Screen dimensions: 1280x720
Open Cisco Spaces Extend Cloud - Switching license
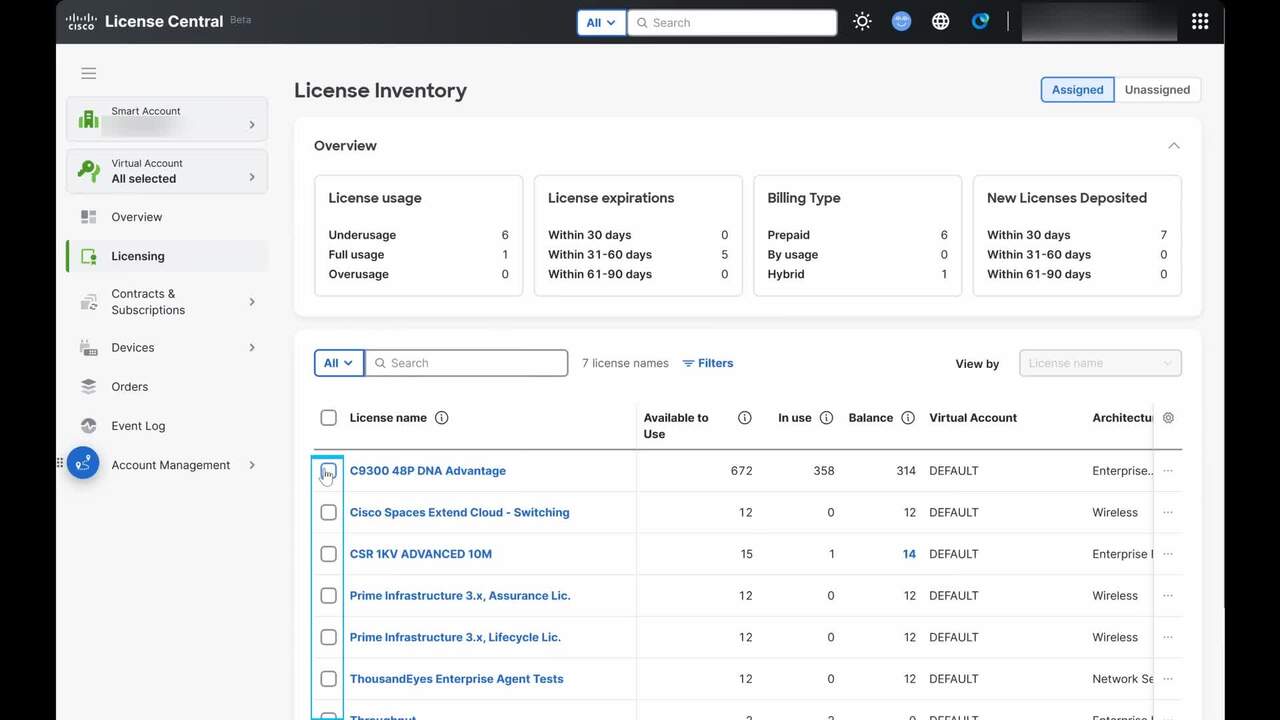(x=460, y=512)
